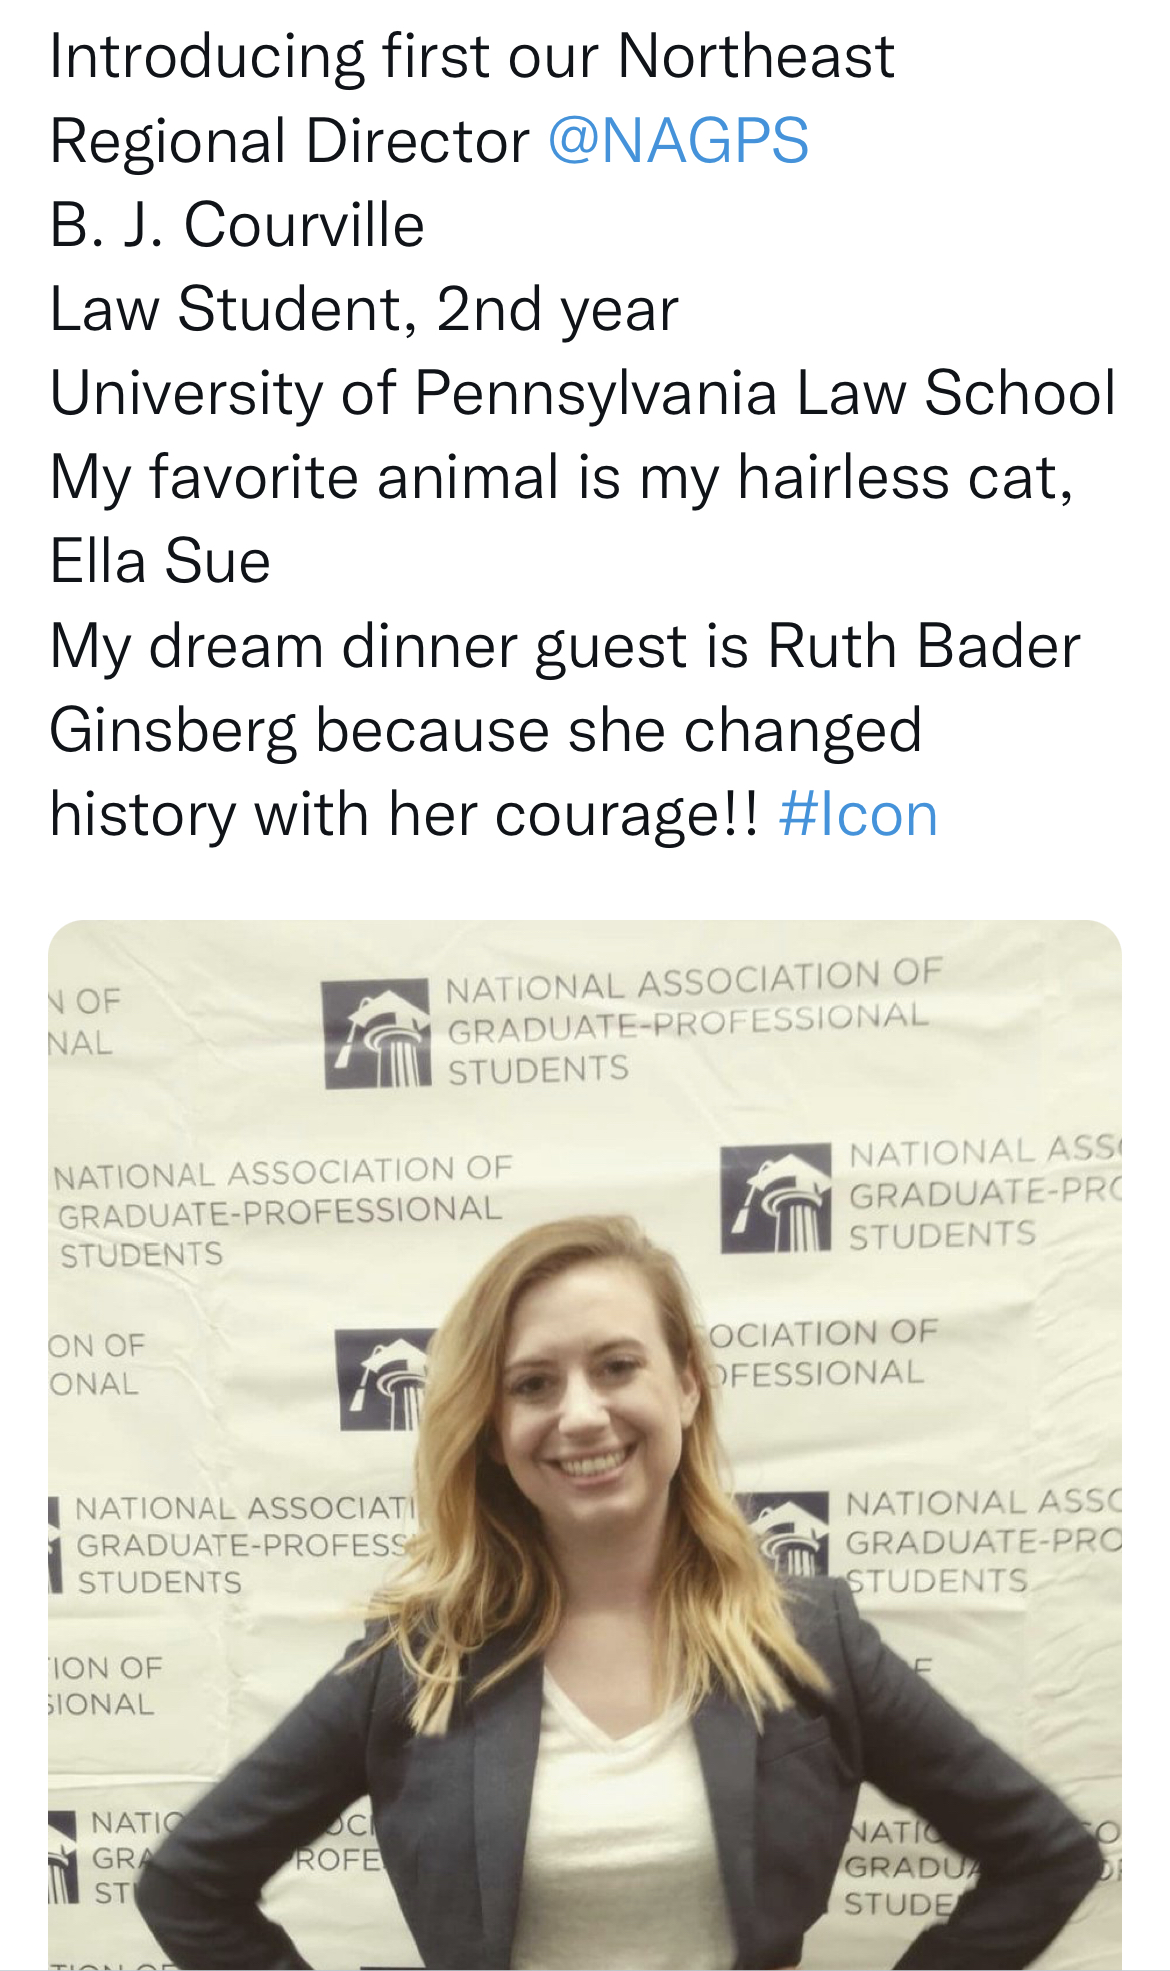Click the words 'Regional Director' in the tweet
The image size is (1170, 1971).
click(290, 141)
